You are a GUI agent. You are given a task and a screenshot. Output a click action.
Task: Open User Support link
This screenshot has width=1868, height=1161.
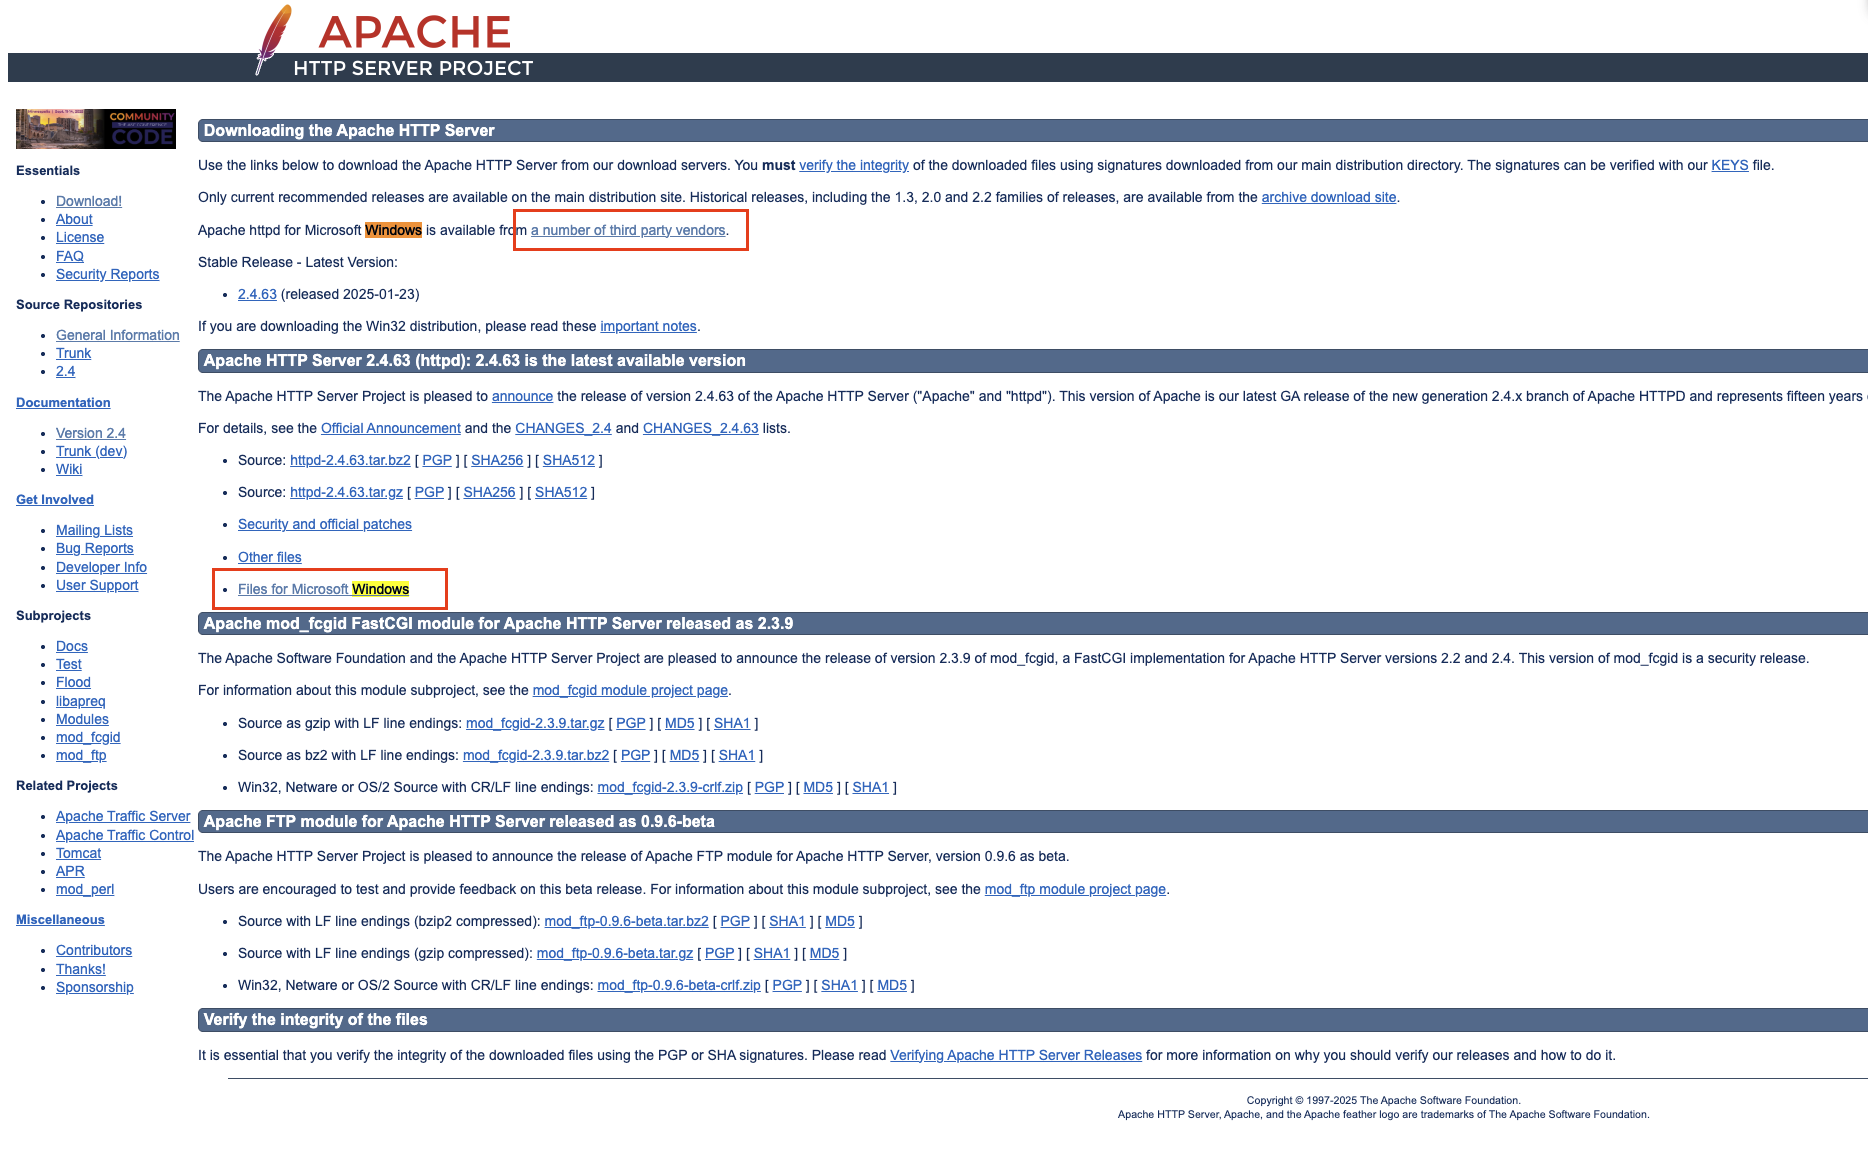[97, 585]
